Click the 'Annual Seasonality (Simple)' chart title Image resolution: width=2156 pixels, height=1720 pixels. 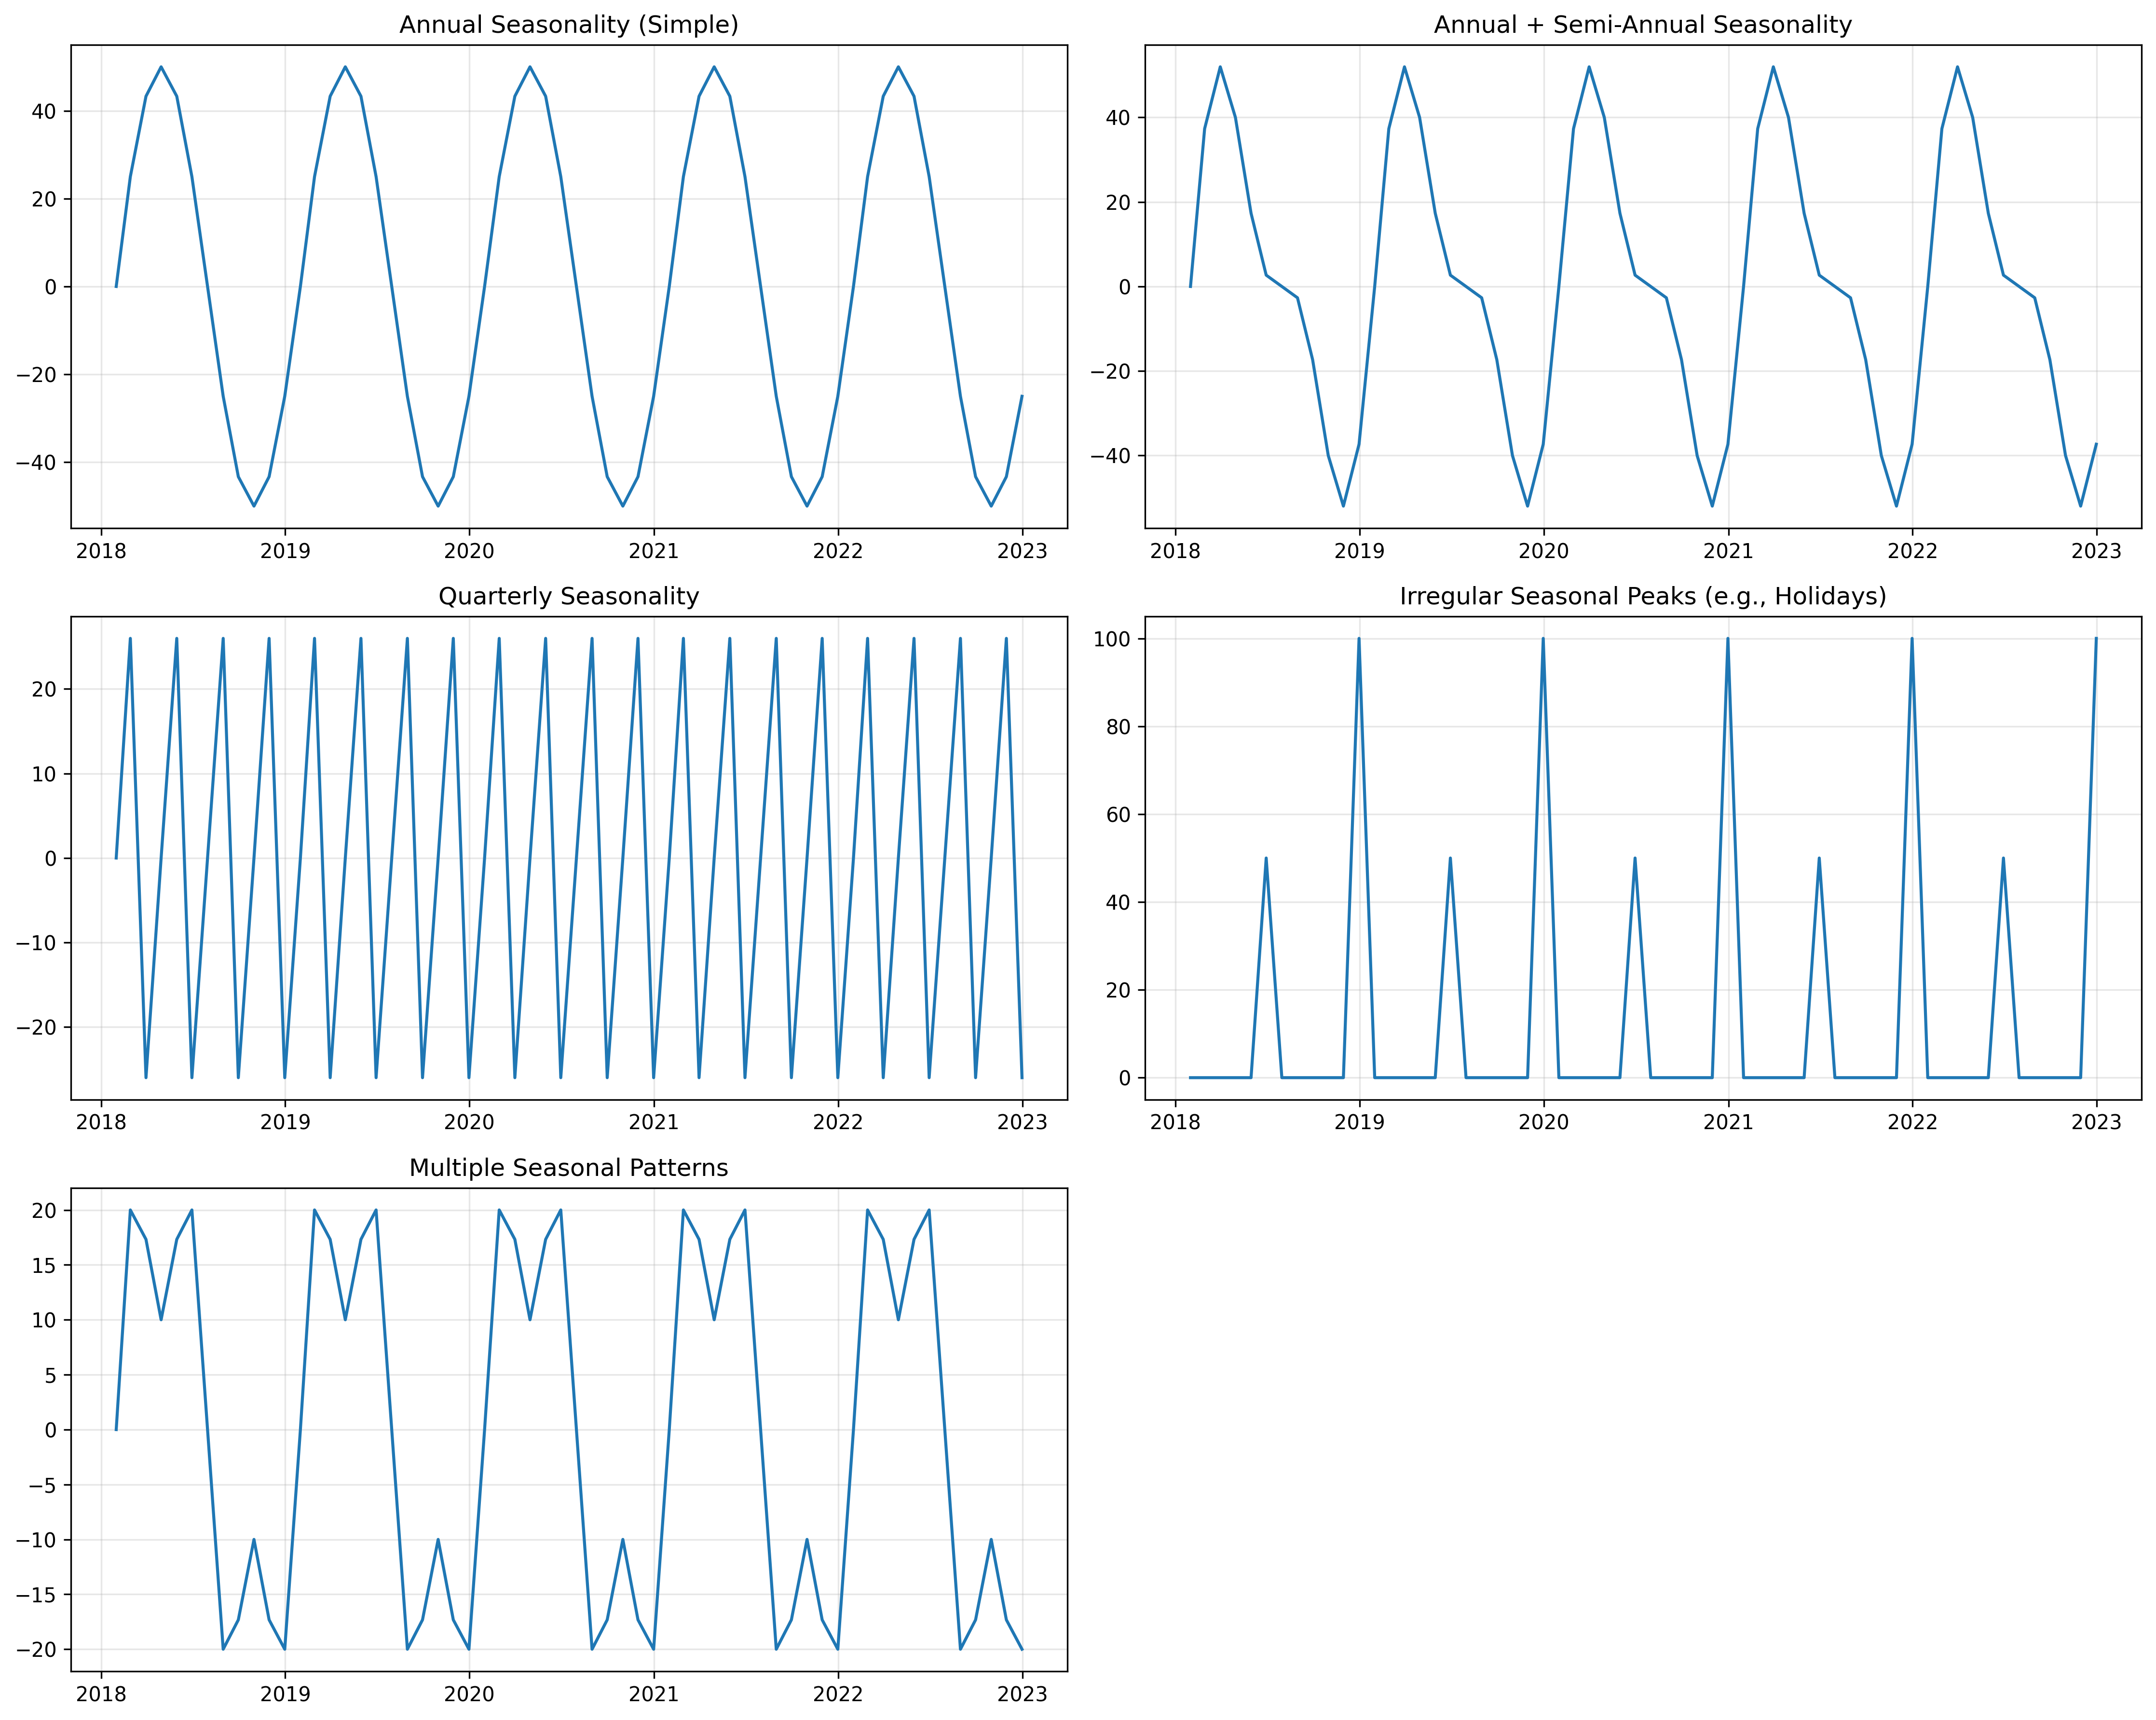pos(568,25)
